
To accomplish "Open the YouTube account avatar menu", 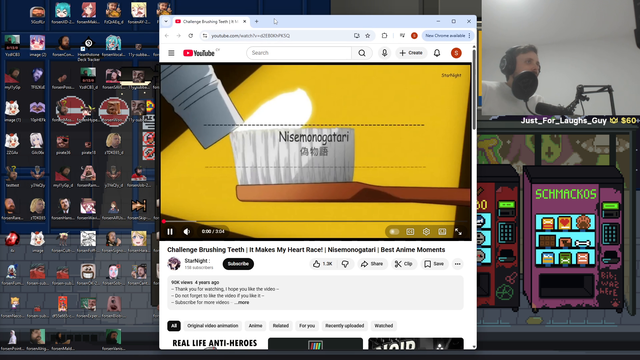I will click(x=456, y=53).
